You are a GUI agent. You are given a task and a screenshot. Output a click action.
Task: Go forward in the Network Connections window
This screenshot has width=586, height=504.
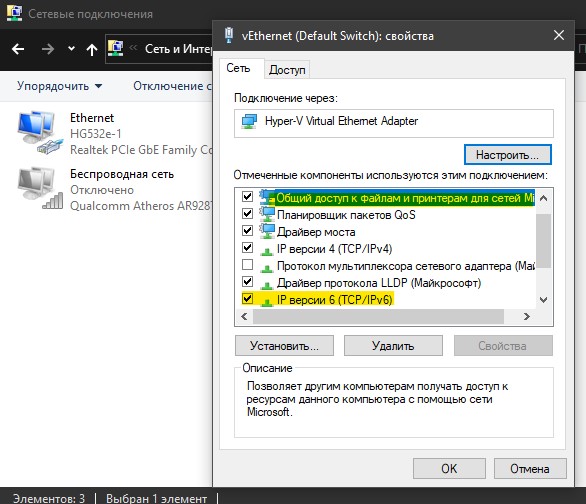48,49
